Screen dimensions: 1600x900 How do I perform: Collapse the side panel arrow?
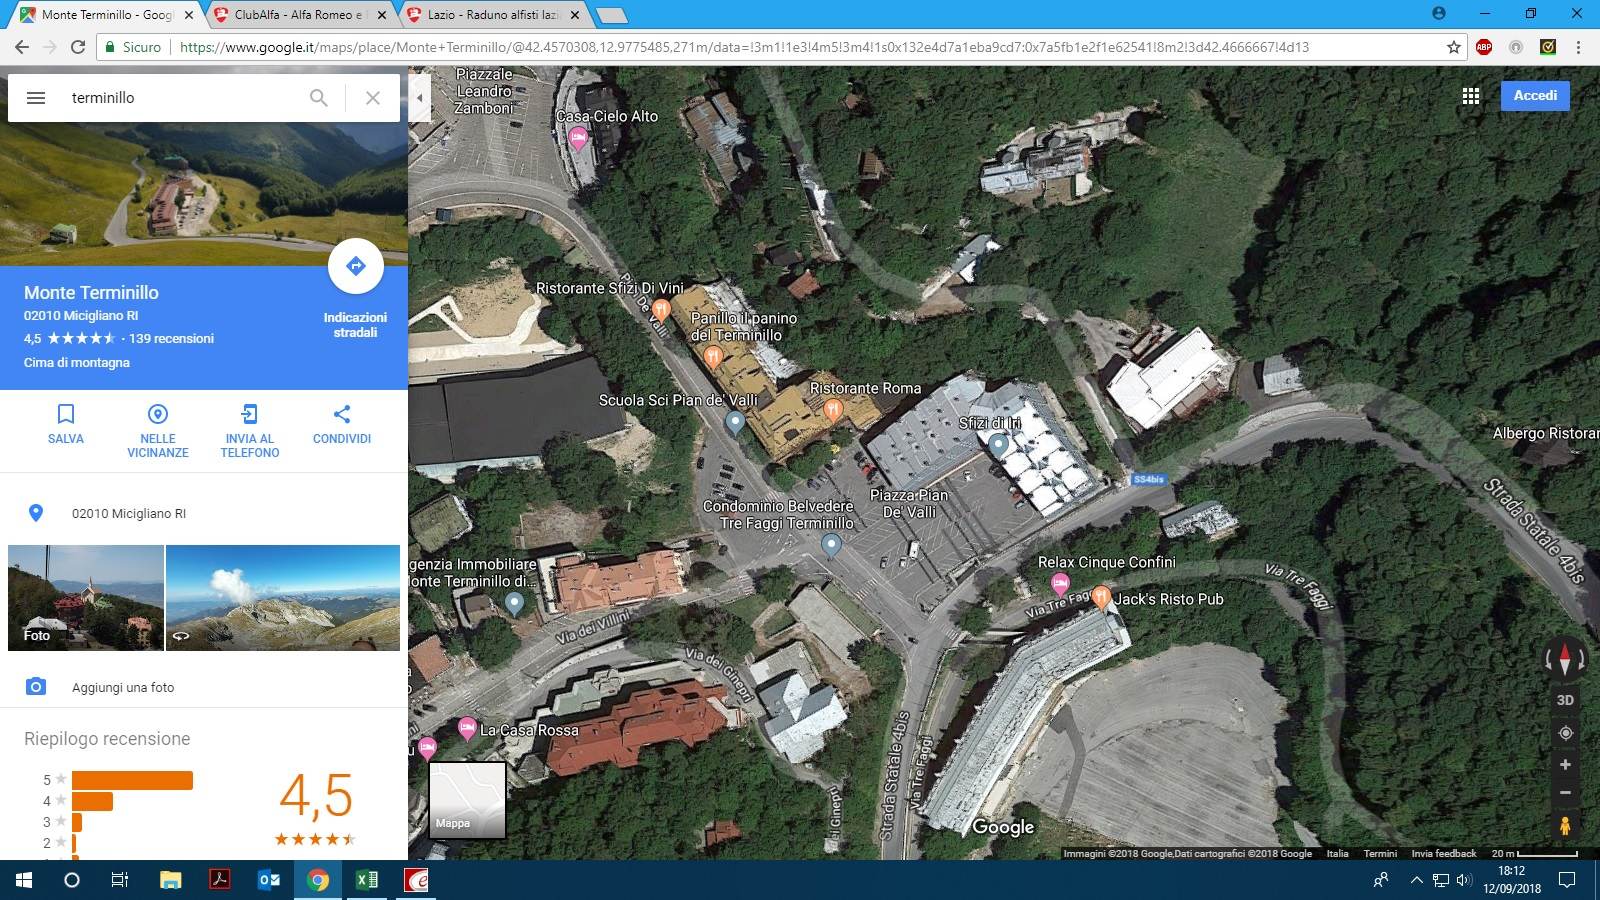point(419,98)
